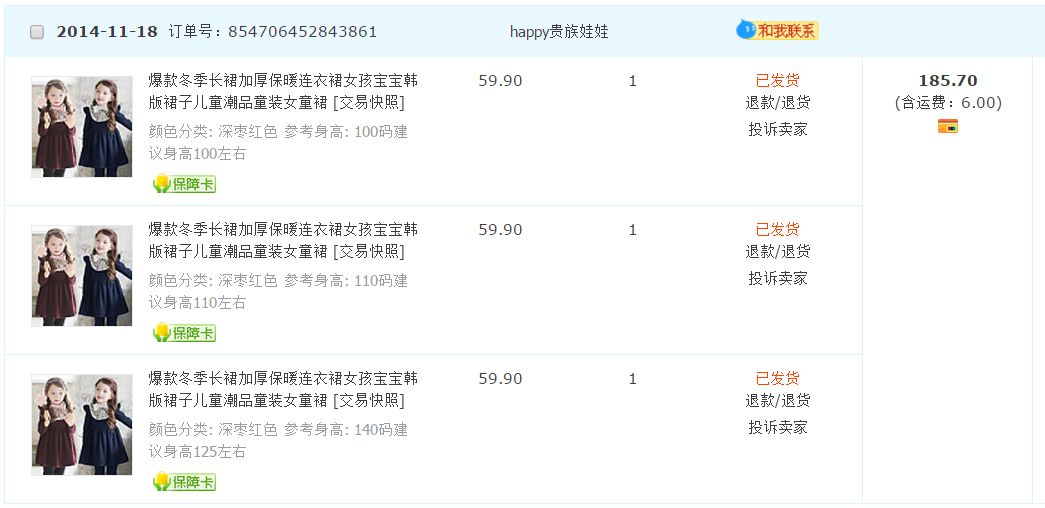Open the seller happy贵族娃娃 shop link
The width and height of the screenshot is (1045, 508).
coord(558,32)
